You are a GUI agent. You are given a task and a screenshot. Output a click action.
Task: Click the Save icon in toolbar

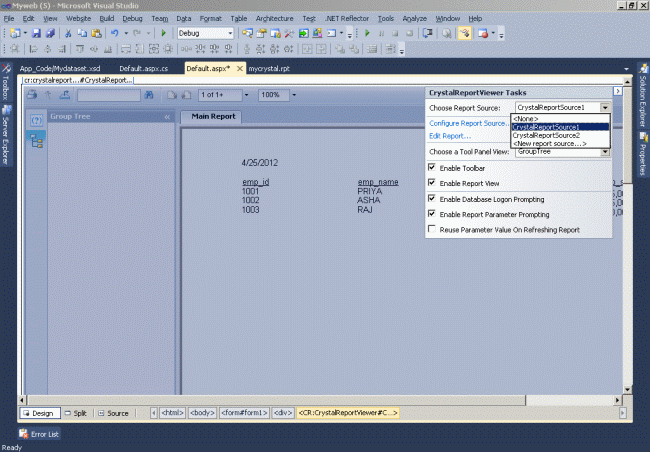(x=36, y=33)
